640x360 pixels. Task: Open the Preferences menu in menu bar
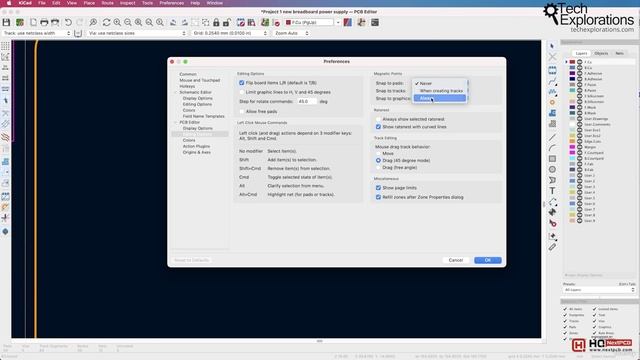click(171, 3)
